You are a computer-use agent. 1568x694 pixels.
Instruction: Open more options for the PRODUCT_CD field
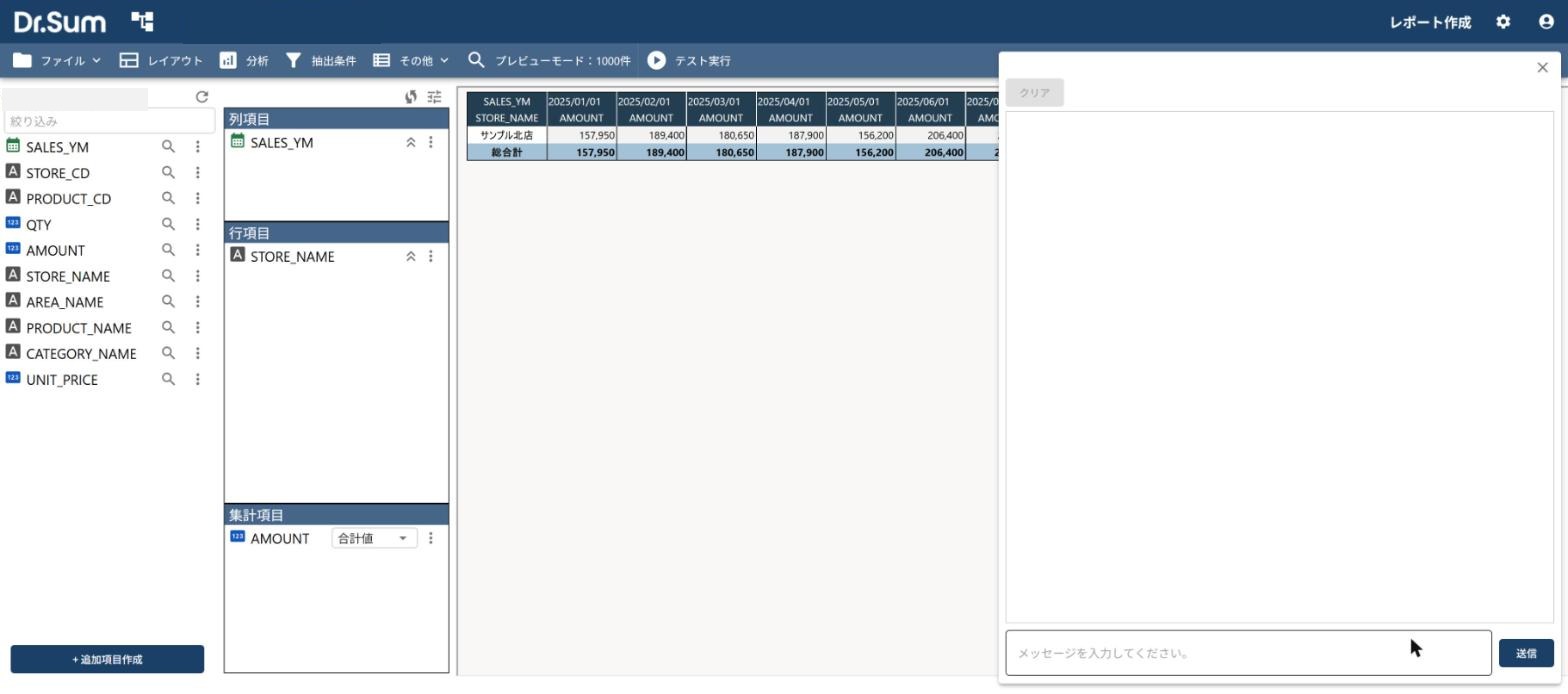(198, 198)
